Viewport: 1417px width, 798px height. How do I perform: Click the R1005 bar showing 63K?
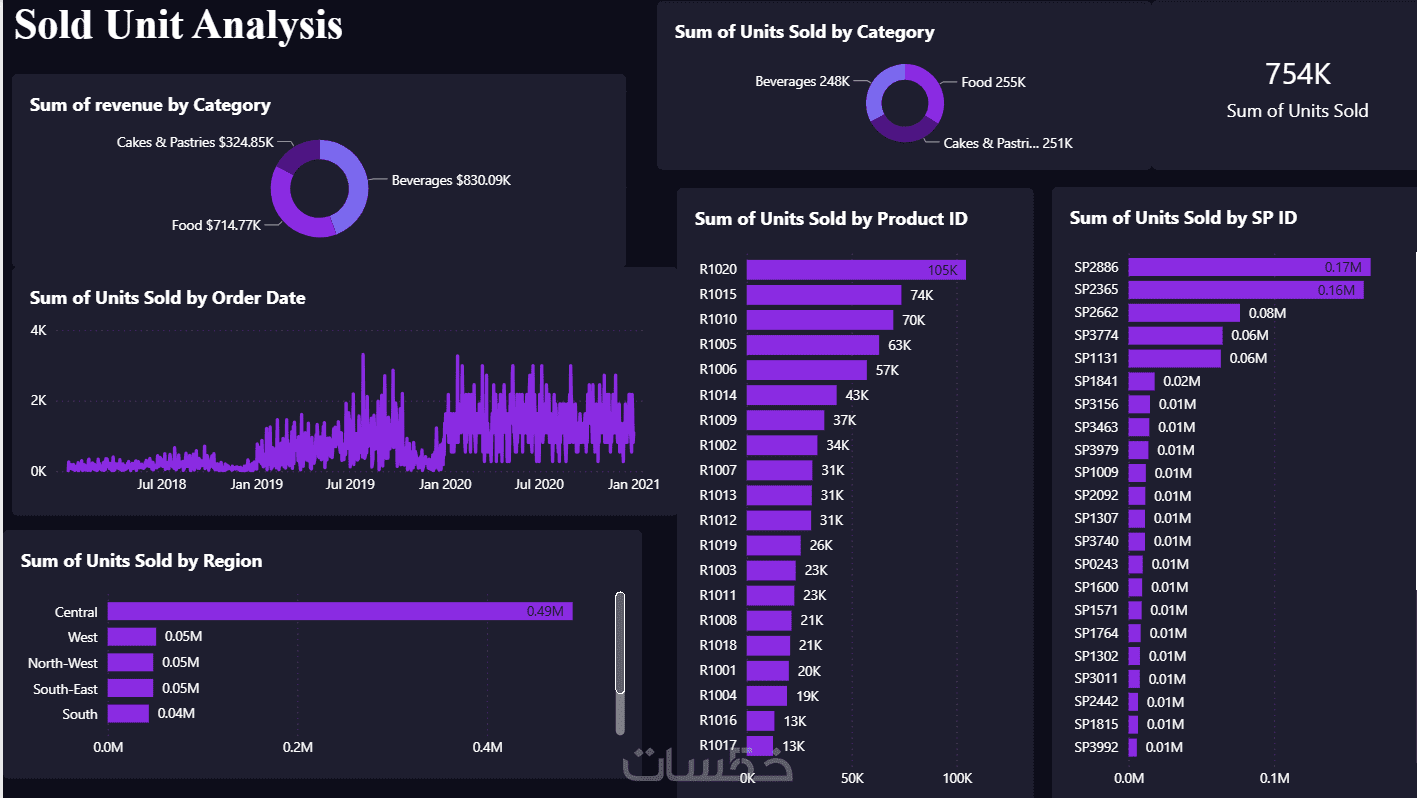click(813, 345)
